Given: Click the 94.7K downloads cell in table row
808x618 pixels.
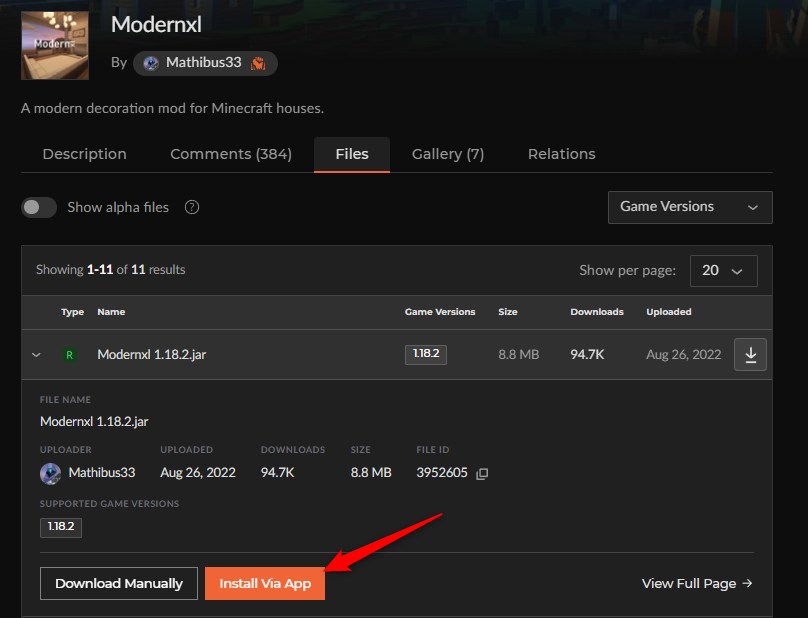Looking at the screenshot, I should click(x=587, y=355).
